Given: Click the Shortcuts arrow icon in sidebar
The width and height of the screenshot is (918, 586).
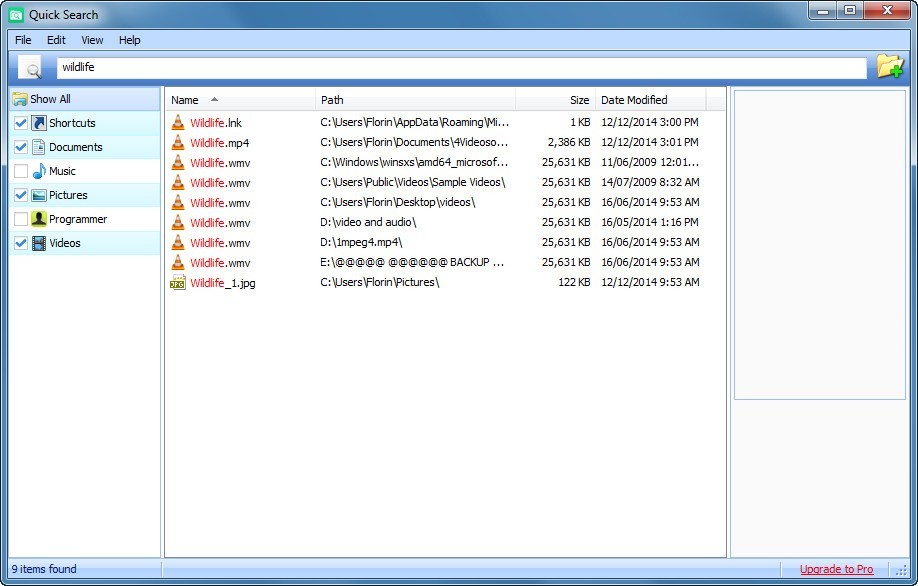Looking at the screenshot, I should pyautogui.click(x=37, y=122).
